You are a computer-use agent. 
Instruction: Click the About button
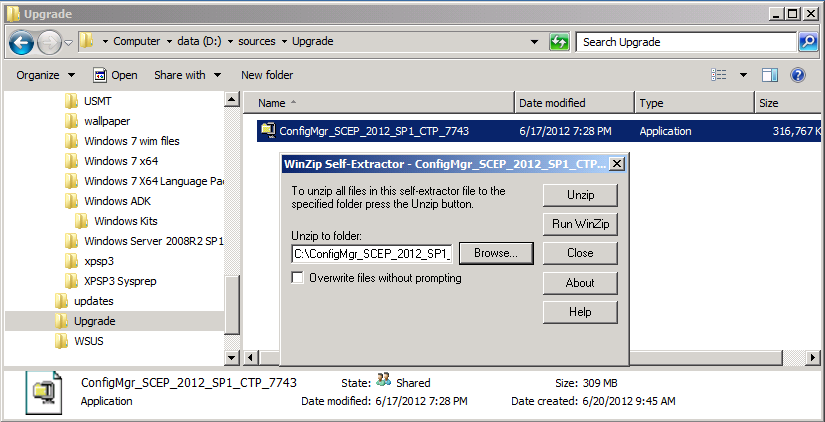tap(580, 283)
